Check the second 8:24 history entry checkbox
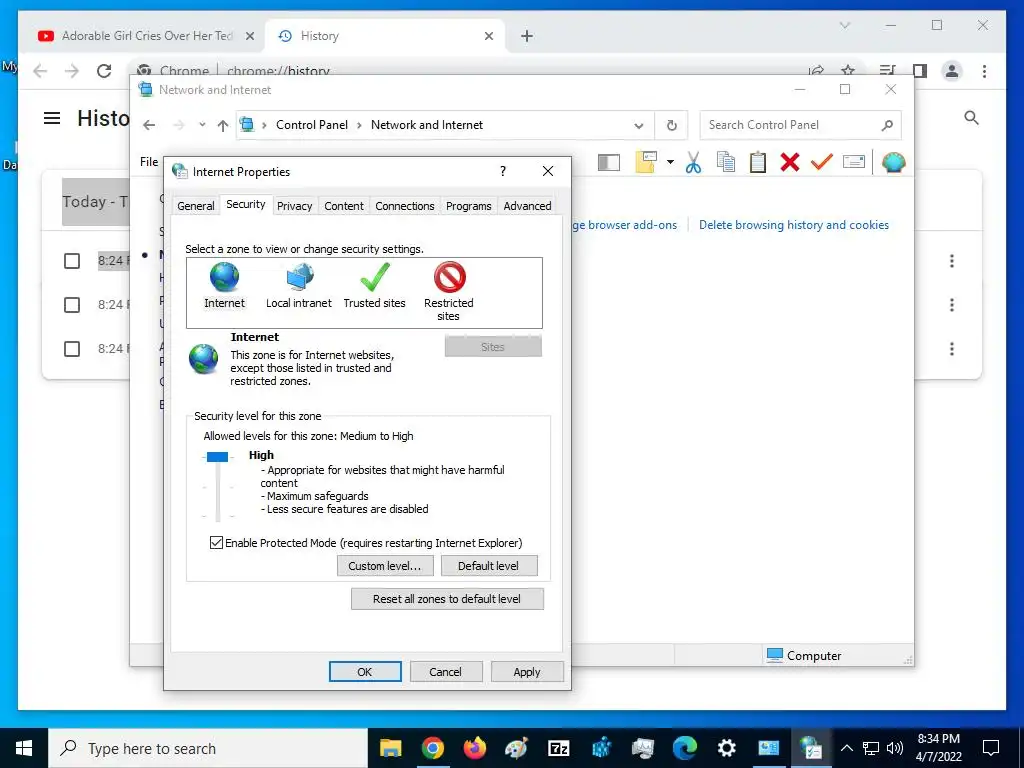Screen dimensions: 1024x768 coord(72,305)
